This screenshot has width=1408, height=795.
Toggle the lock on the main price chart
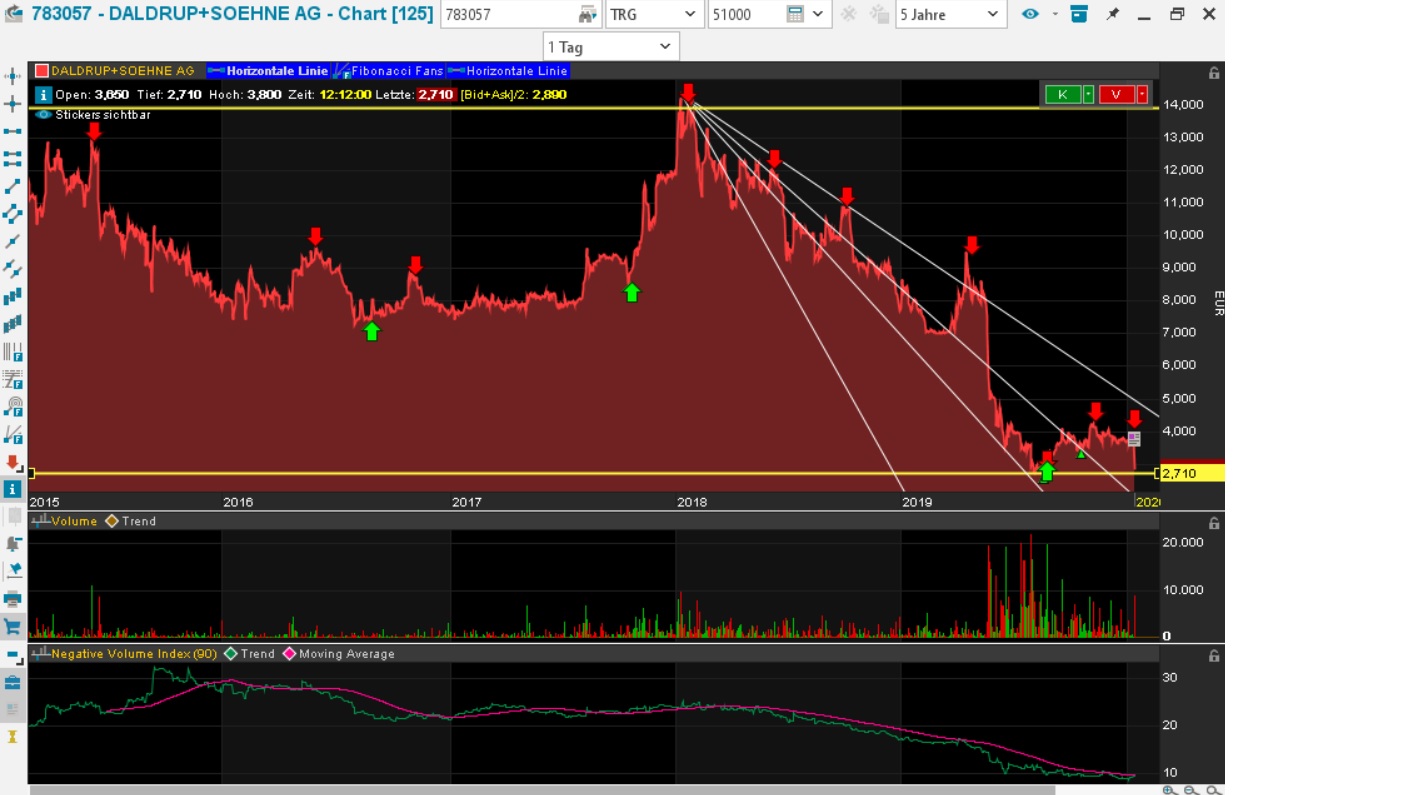click(1213, 73)
